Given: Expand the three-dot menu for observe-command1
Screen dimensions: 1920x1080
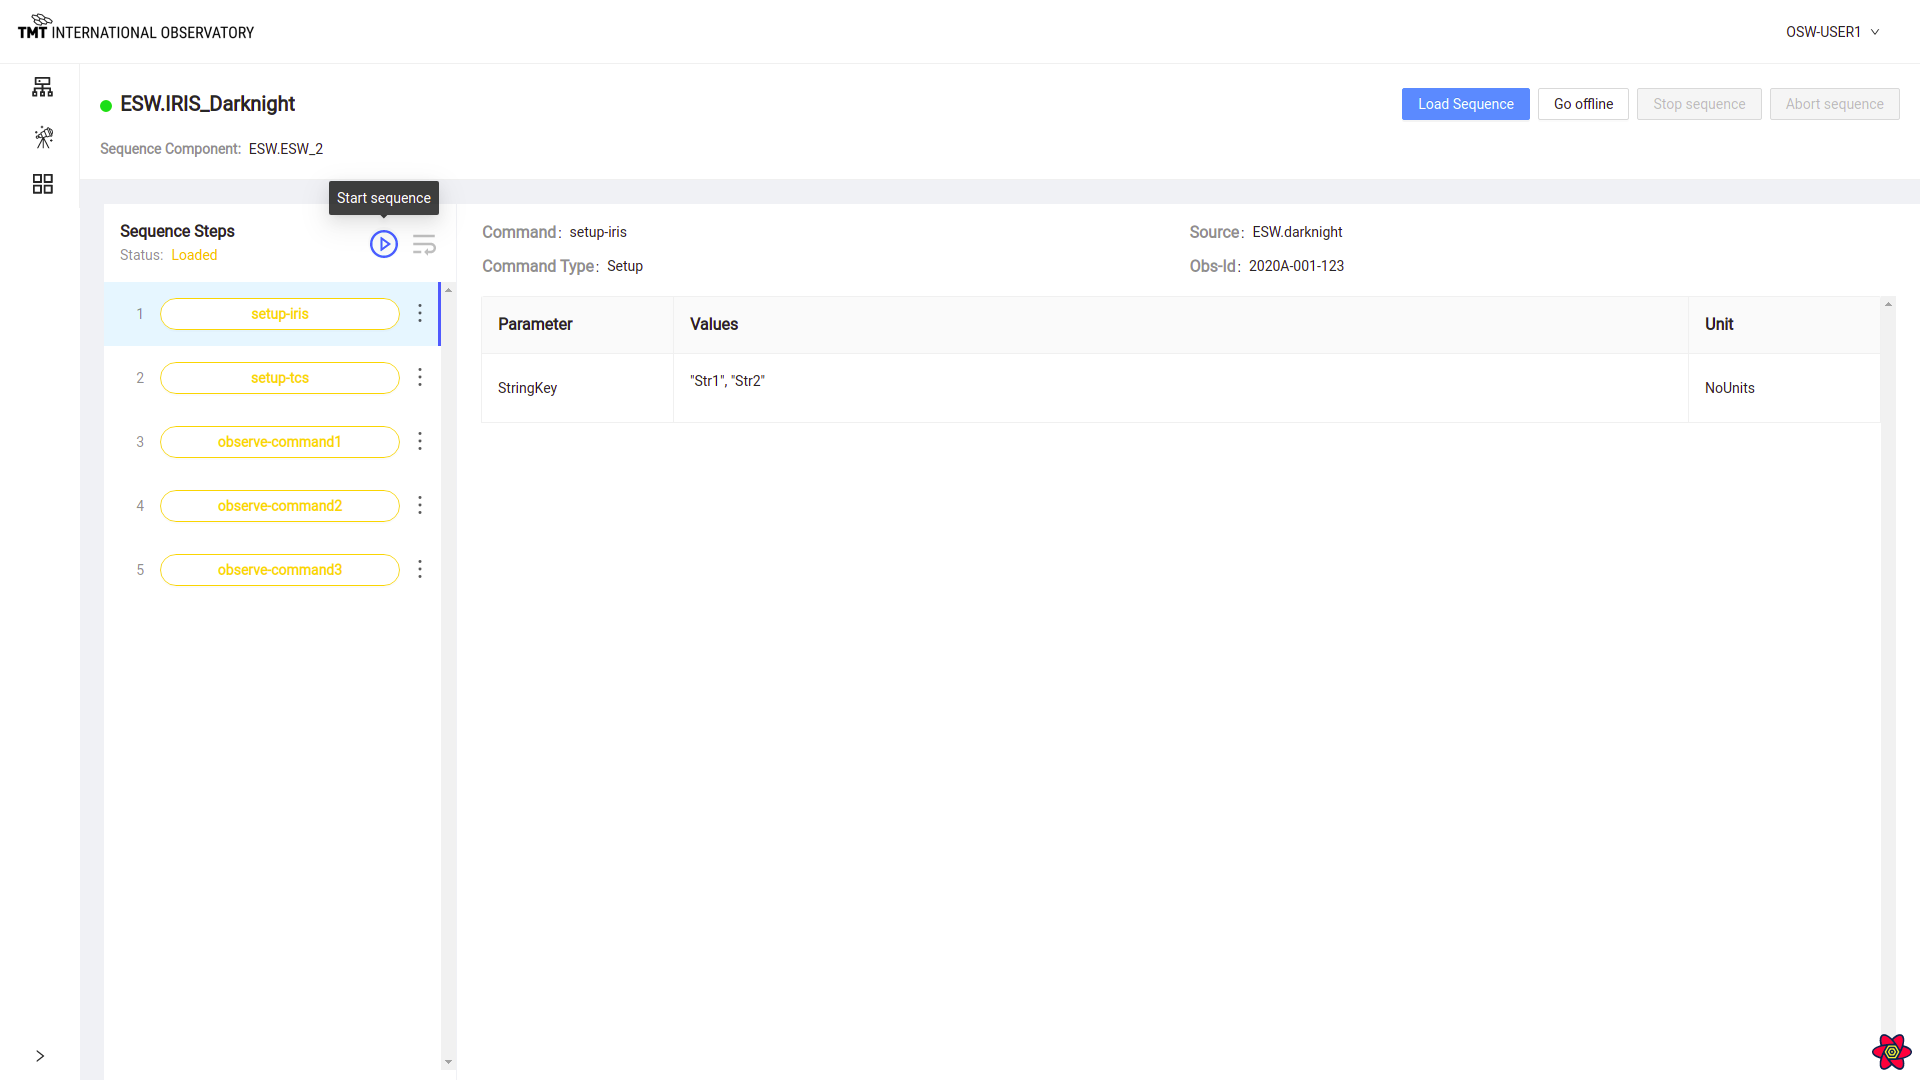Looking at the screenshot, I should 421,442.
